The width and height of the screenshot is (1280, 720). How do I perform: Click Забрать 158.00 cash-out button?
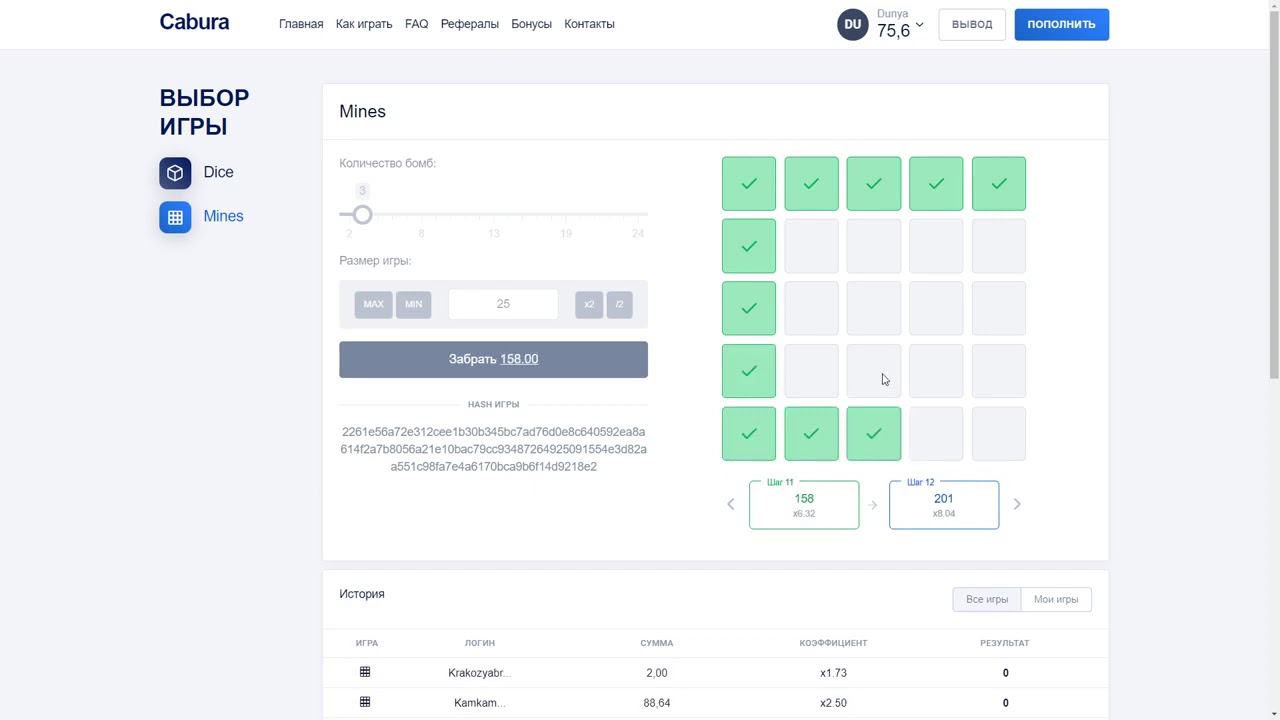(493, 360)
